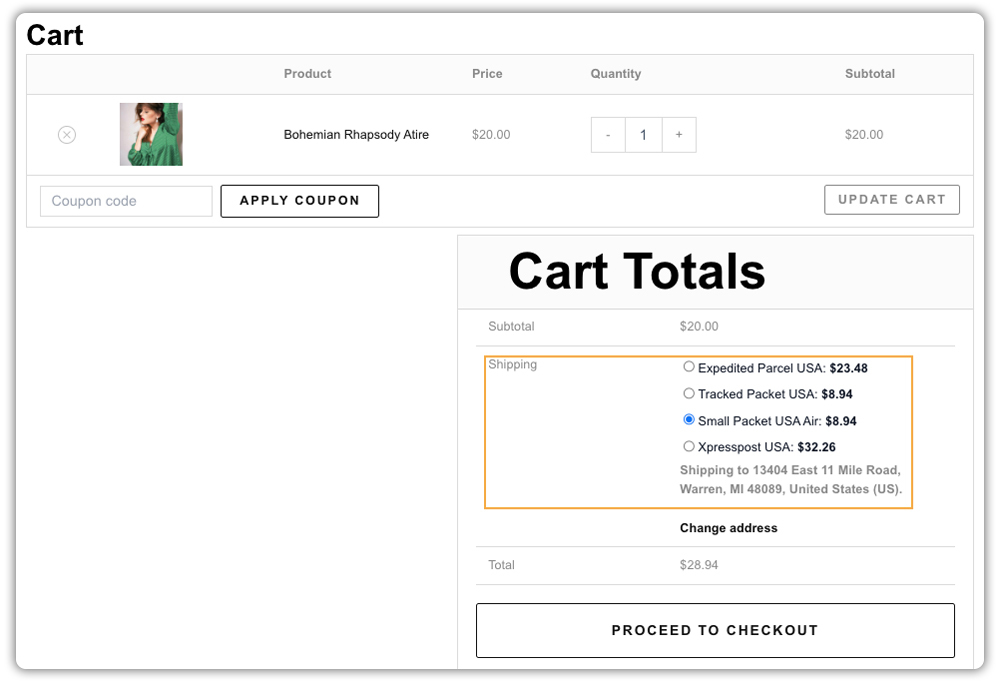Open the Change address link

click(728, 528)
